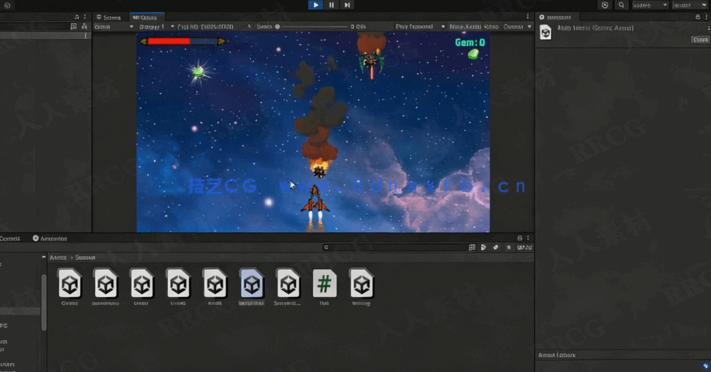The height and width of the screenshot is (372, 711).
Task: Open the Gizmos dropdown arrow
Action: pos(529,27)
